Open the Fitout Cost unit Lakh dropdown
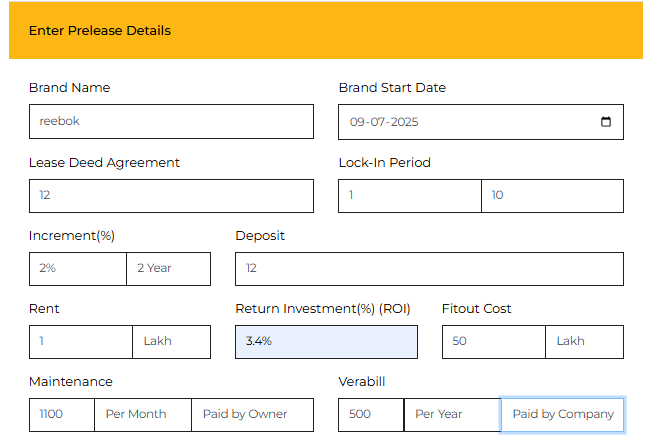This screenshot has width=656, height=437. [x=584, y=342]
